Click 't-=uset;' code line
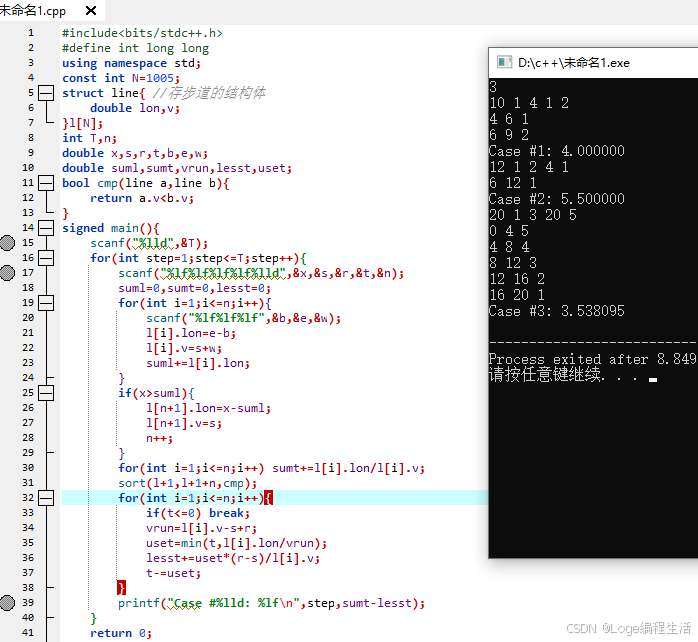 coord(173,573)
